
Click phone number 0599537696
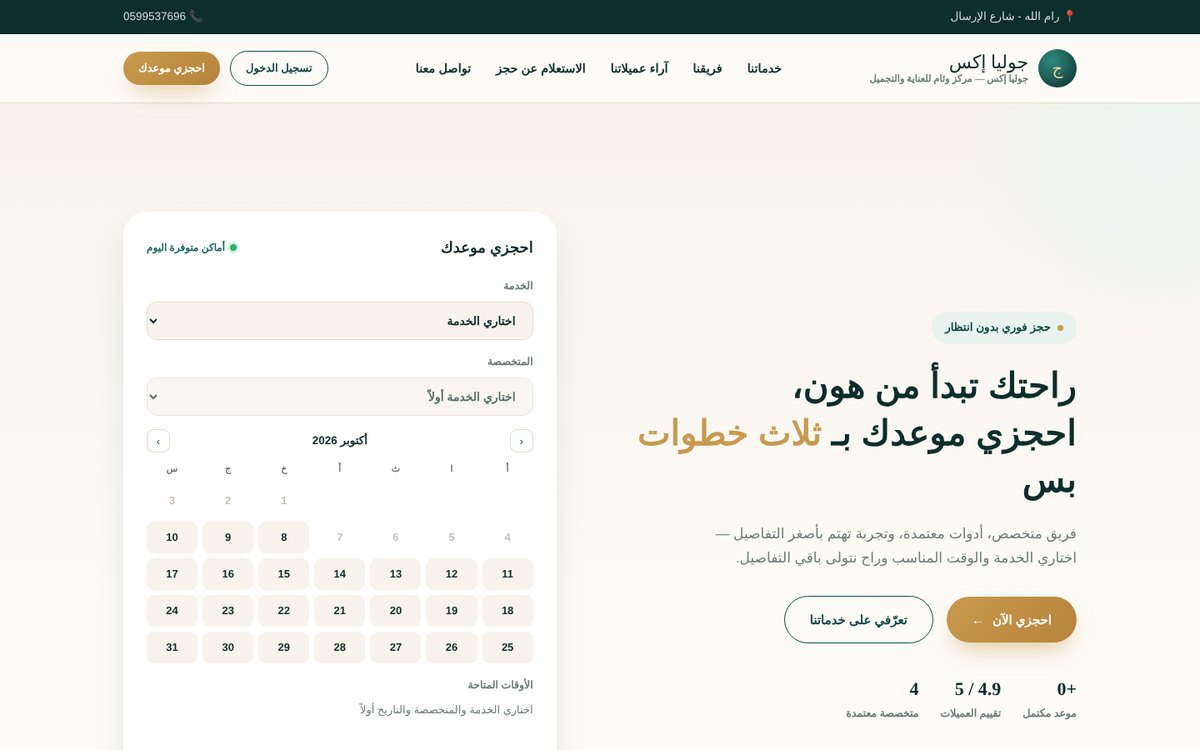tap(154, 16)
